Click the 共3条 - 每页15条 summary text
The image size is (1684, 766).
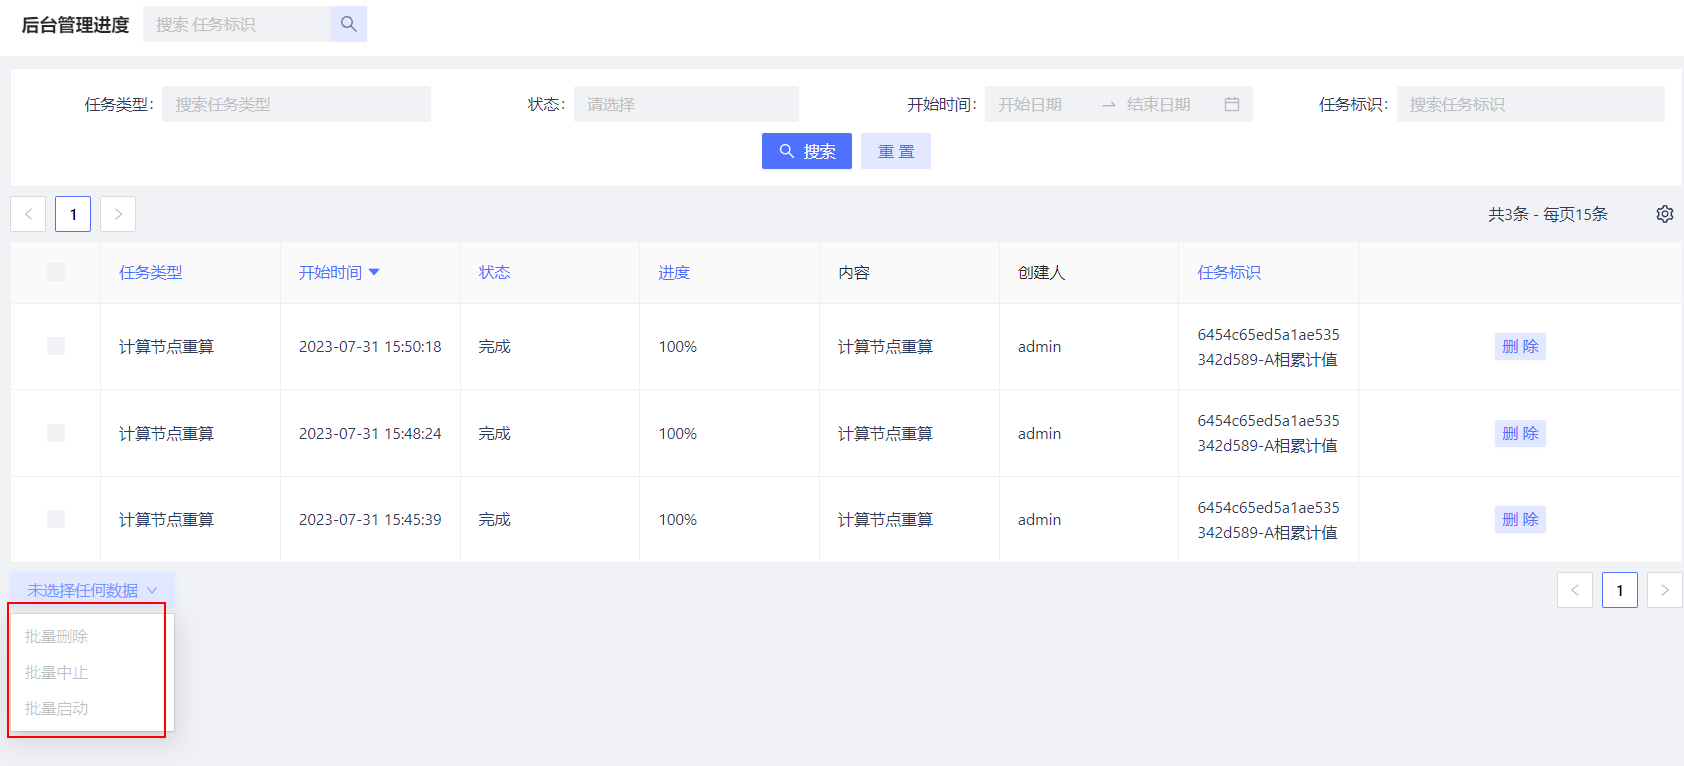point(1548,214)
